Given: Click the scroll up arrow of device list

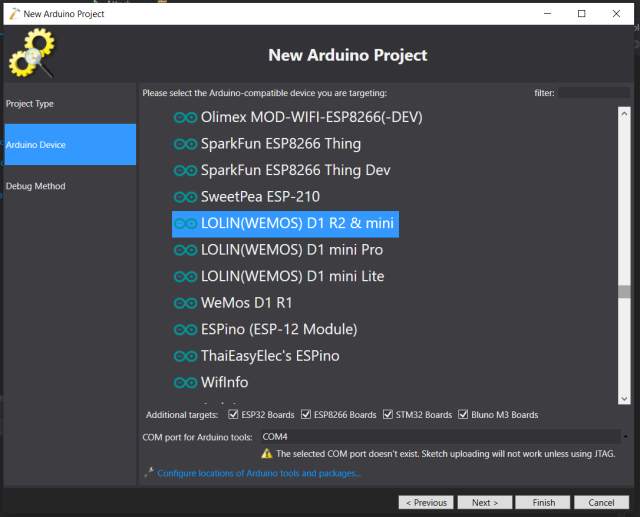Looking at the screenshot, I should 624,113.
